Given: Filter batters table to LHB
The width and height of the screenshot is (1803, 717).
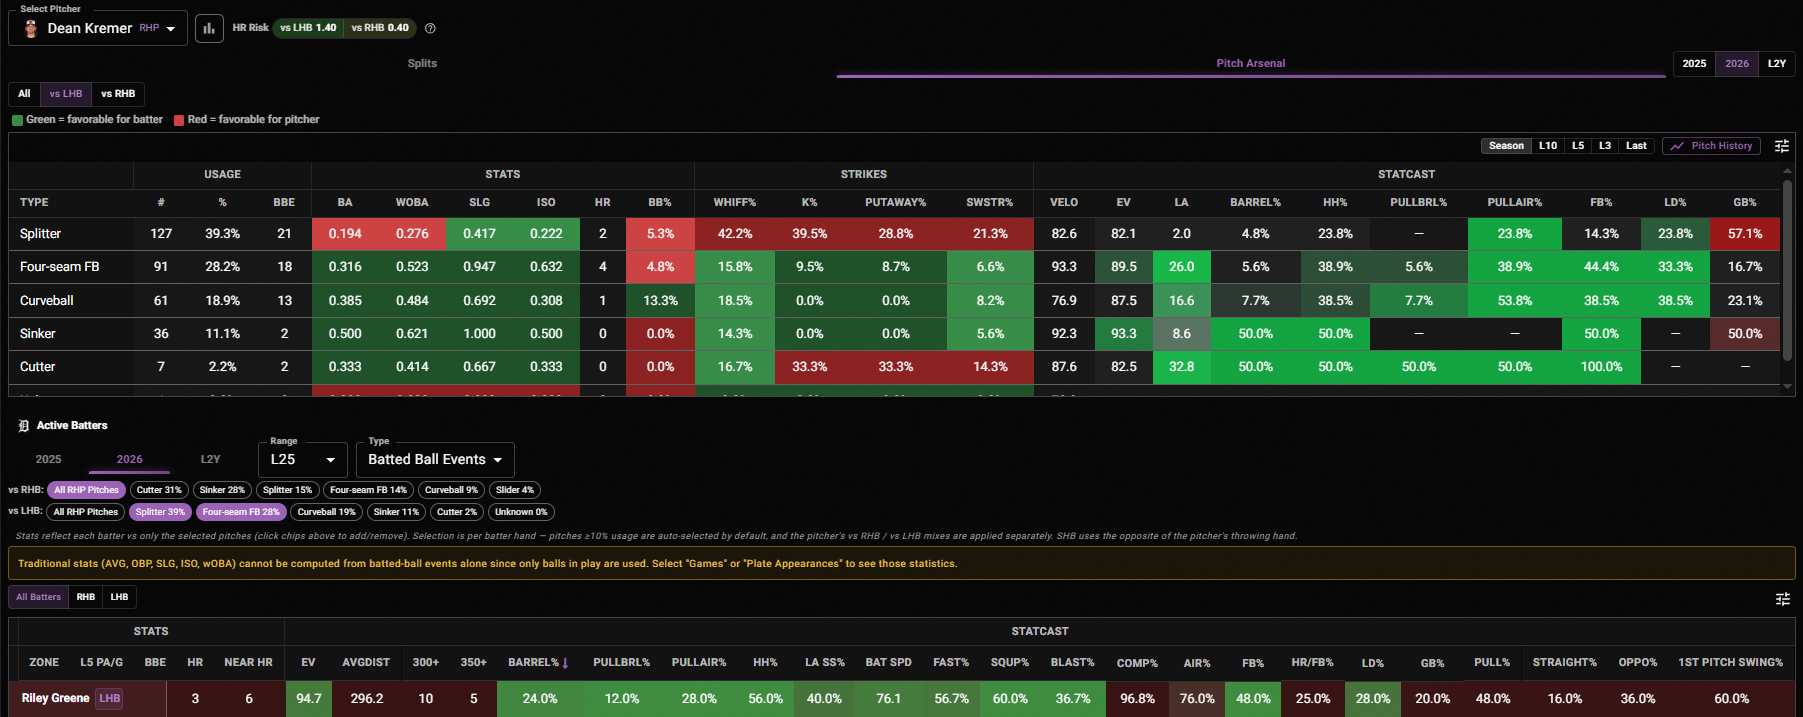Looking at the screenshot, I should pyautogui.click(x=119, y=597).
